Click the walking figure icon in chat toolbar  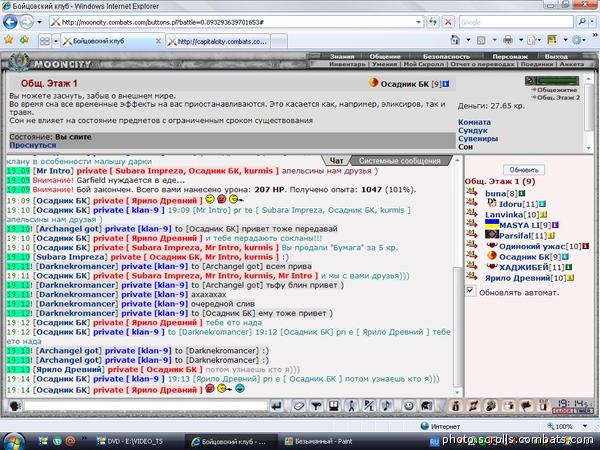[351, 406]
